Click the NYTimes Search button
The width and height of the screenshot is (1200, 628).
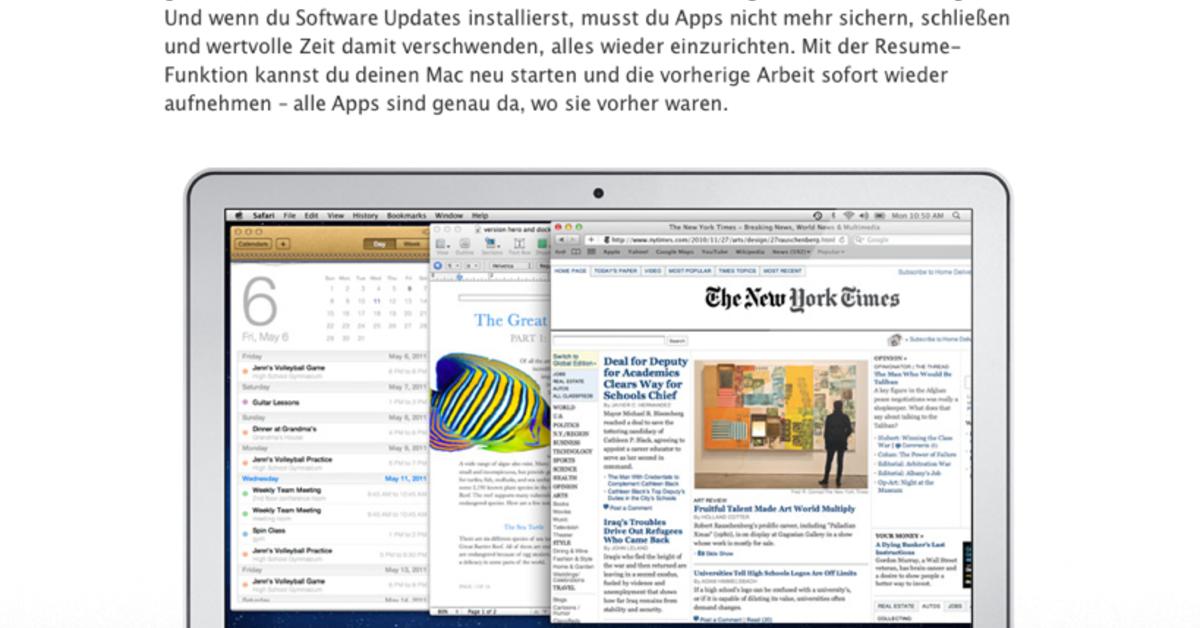[677, 341]
